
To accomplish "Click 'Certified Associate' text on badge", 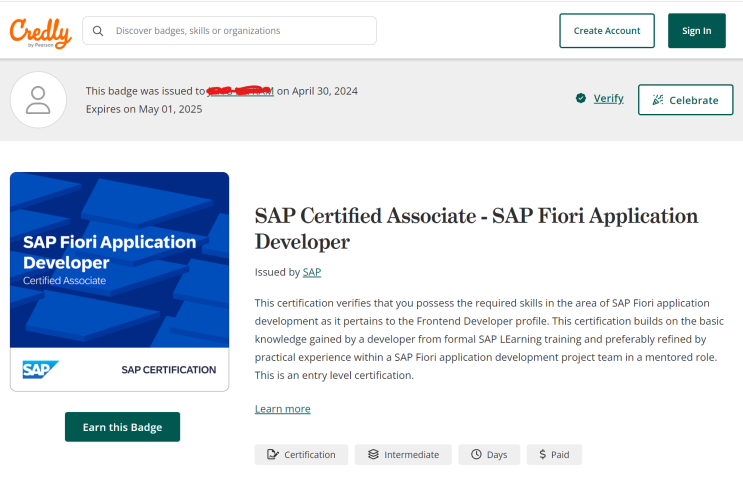I will tap(64, 281).
